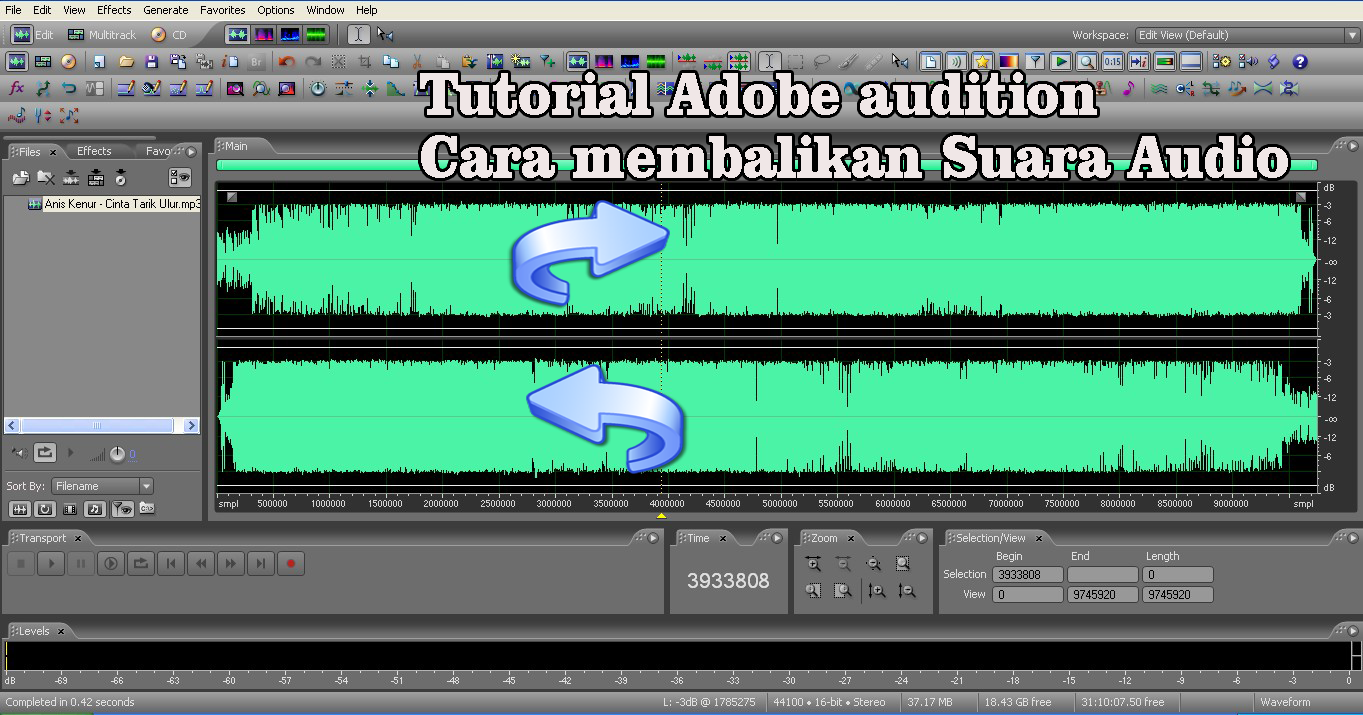
Task: Click the 0:15 time panel toggle icon
Action: point(1113,62)
